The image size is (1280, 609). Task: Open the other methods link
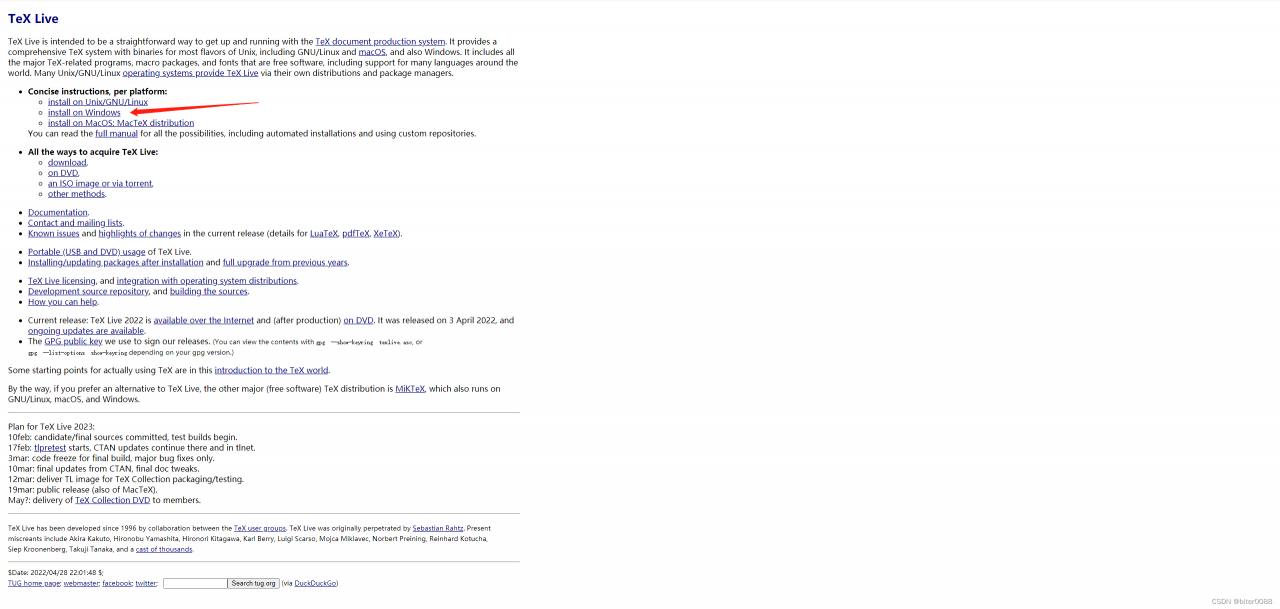pos(76,194)
